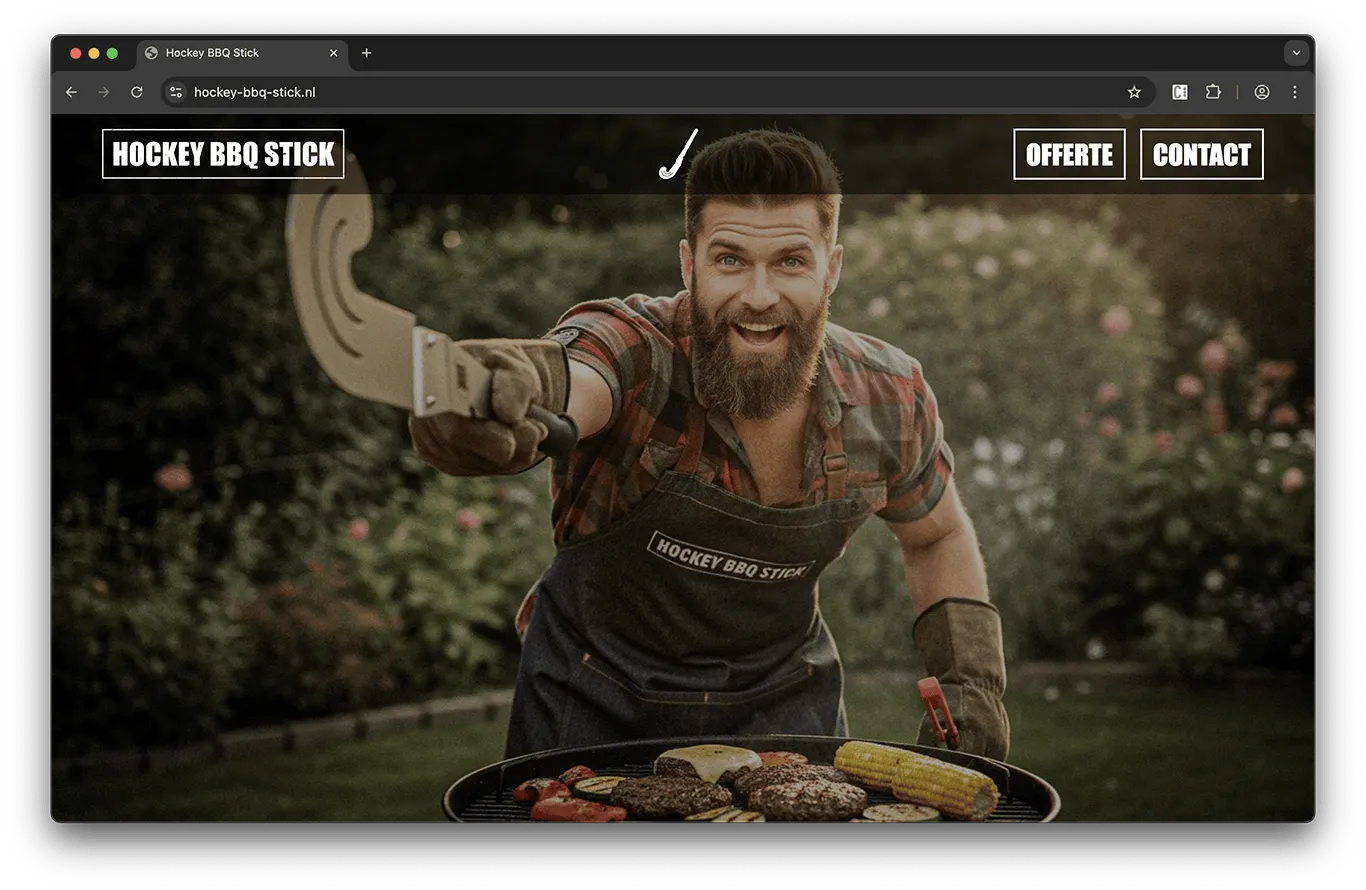Bookmark this page with the star
Image resolution: width=1366 pixels, height=890 pixels.
tap(1134, 92)
